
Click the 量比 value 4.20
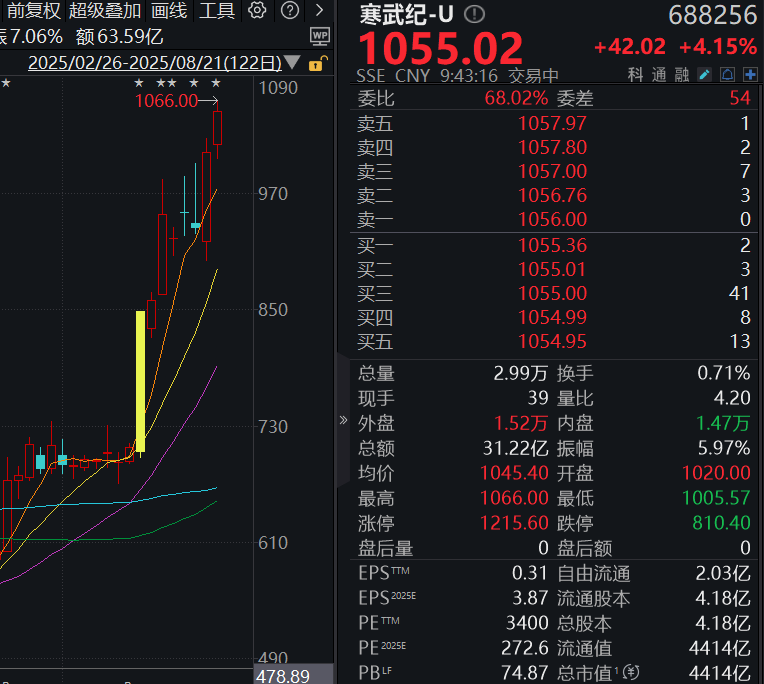[732, 398]
